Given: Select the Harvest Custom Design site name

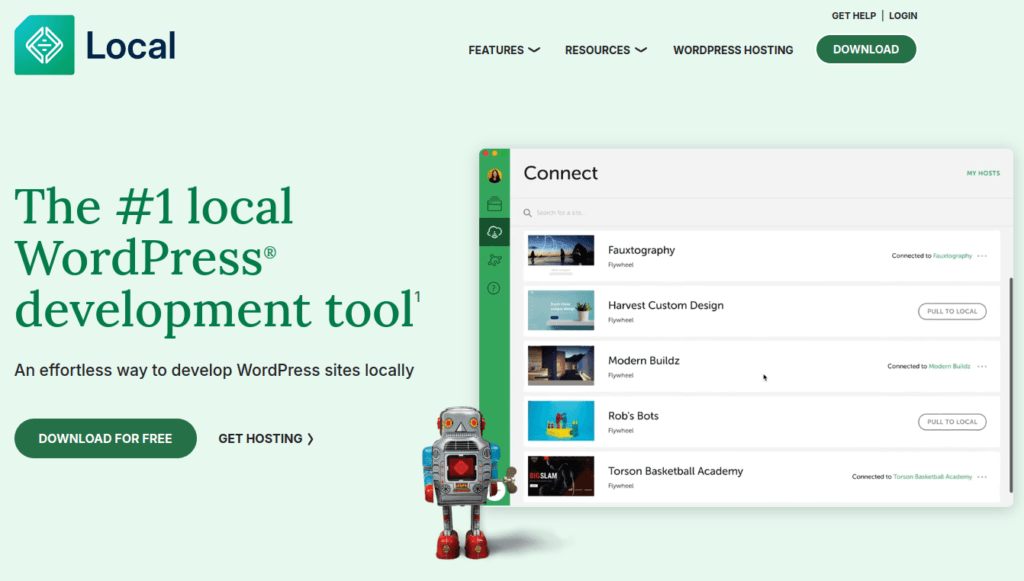Looking at the screenshot, I should [x=665, y=306].
